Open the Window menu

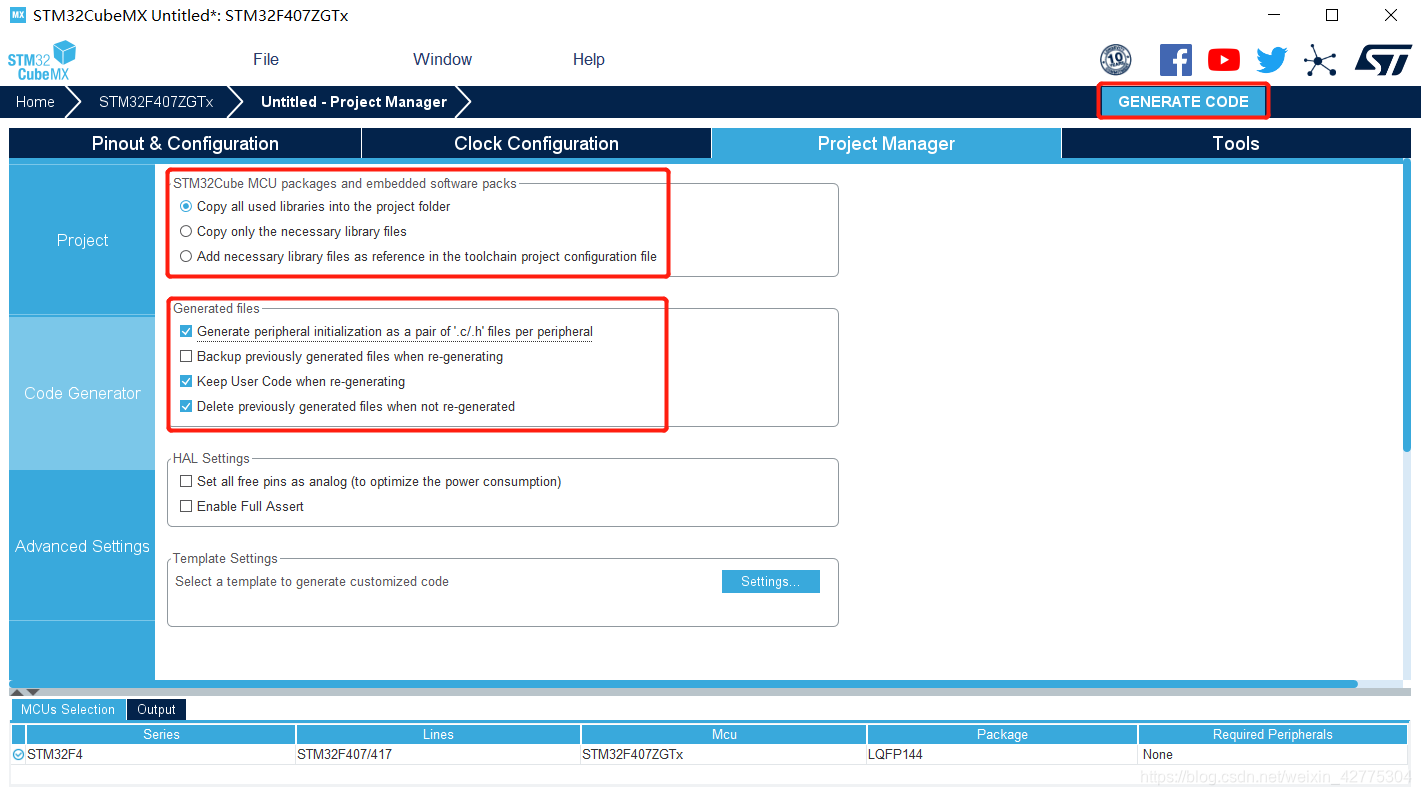442,60
